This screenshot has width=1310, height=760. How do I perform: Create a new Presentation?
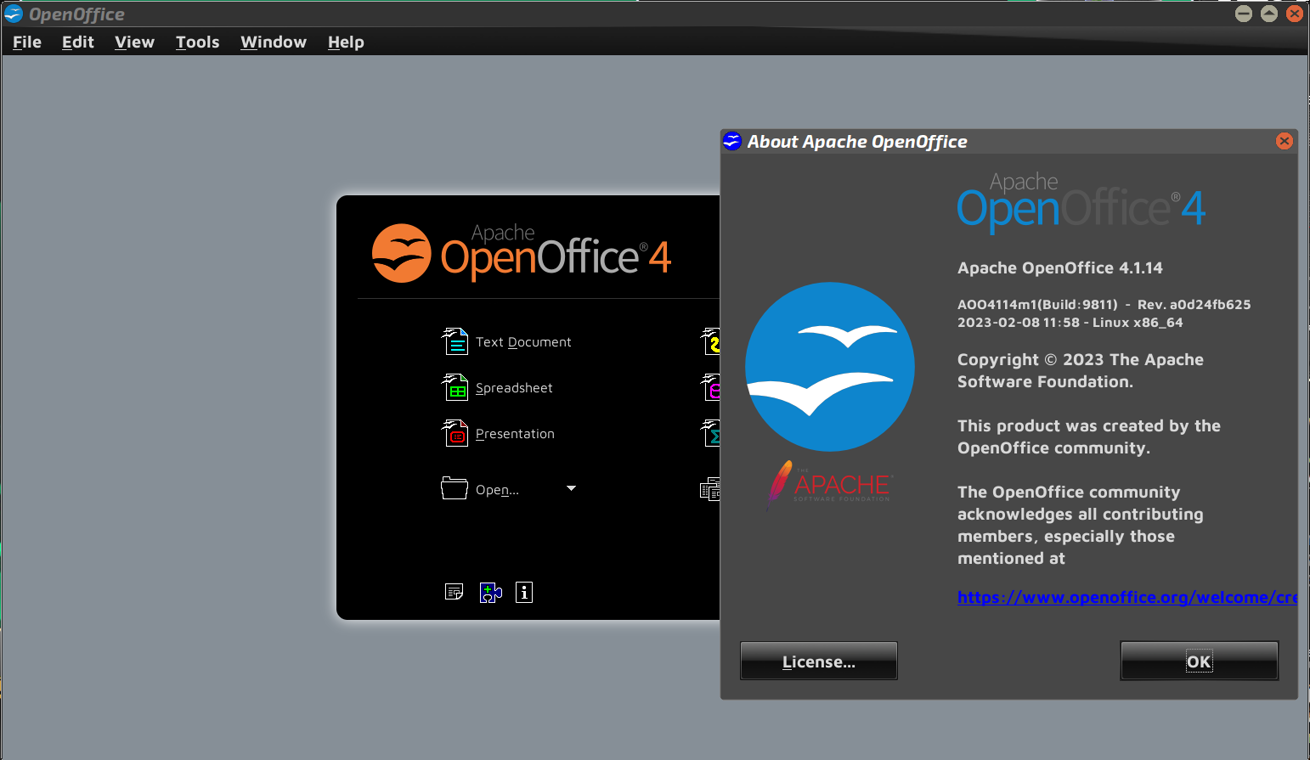pyautogui.click(x=498, y=433)
